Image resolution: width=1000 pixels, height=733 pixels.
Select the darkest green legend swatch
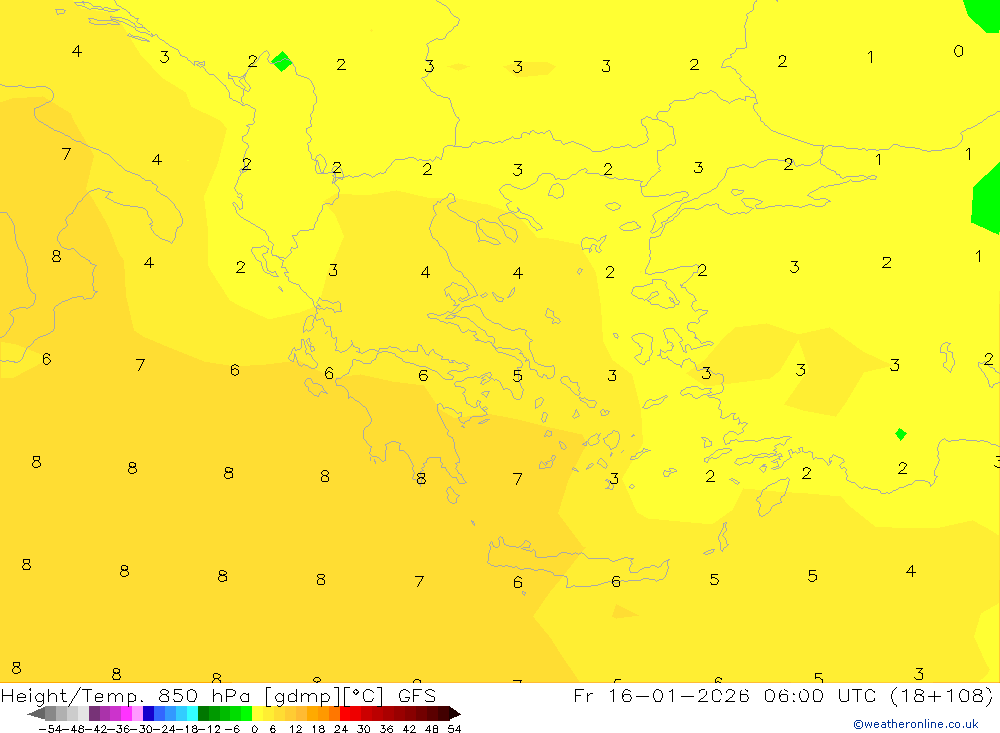click(203, 714)
